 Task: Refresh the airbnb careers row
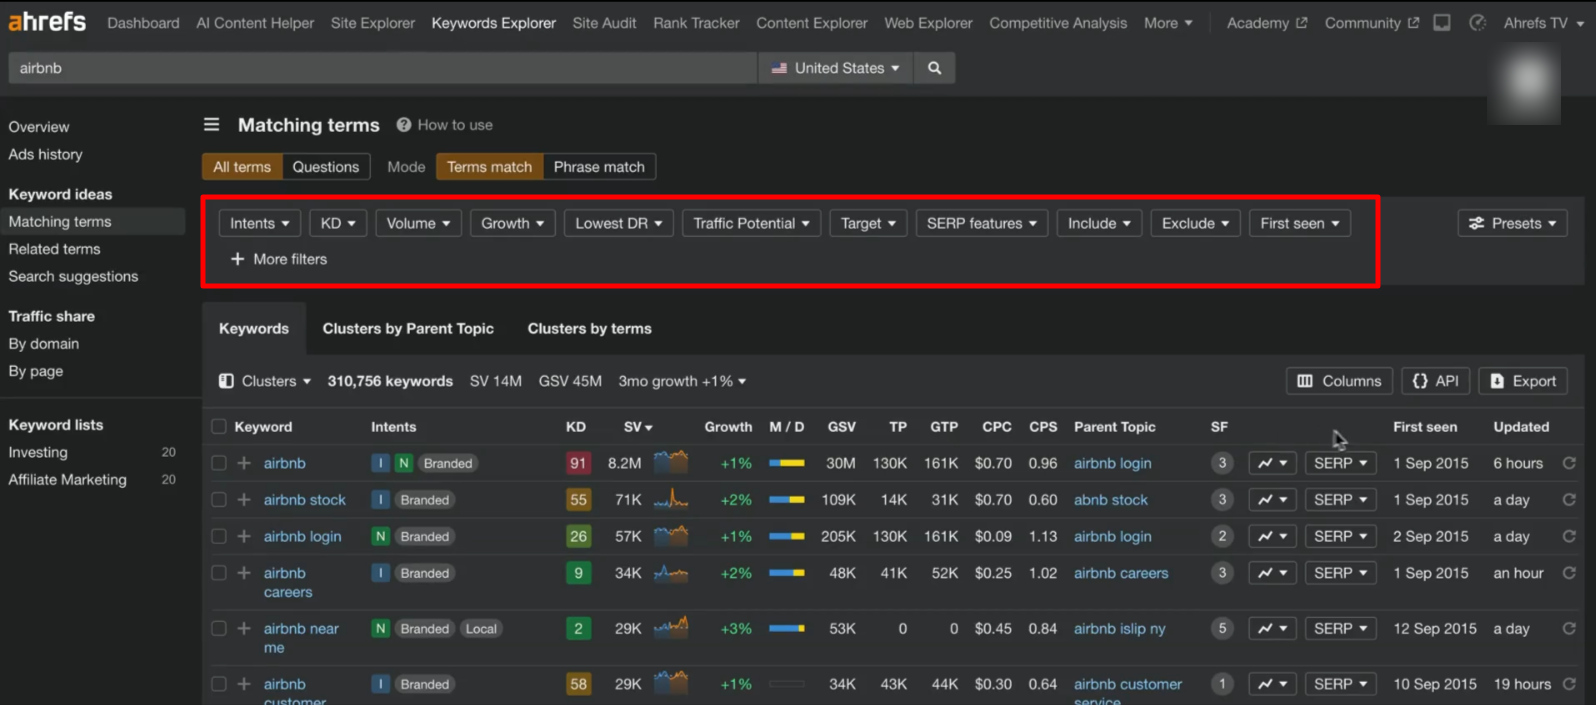coord(1569,573)
